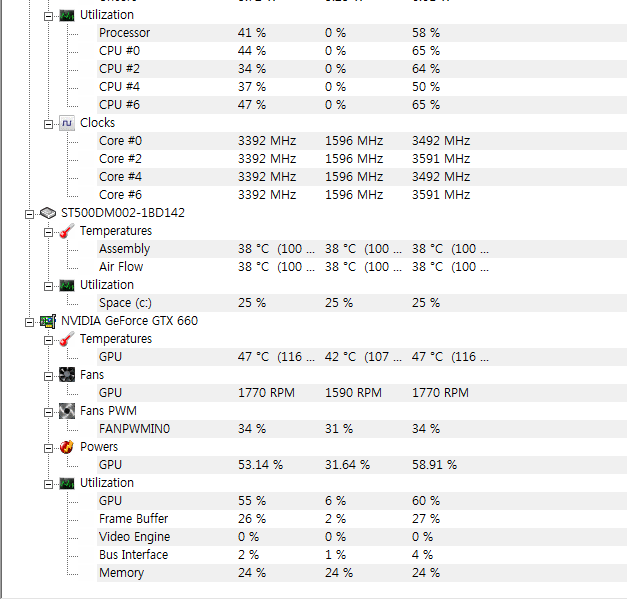This screenshot has width=627, height=600.
Task: Click the Fans PWM icon
Action: (67, 411)
